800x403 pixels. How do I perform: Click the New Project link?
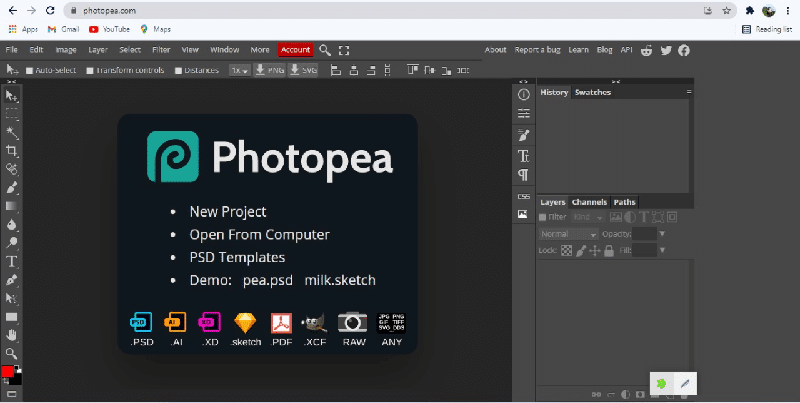(x=228, y=212)
